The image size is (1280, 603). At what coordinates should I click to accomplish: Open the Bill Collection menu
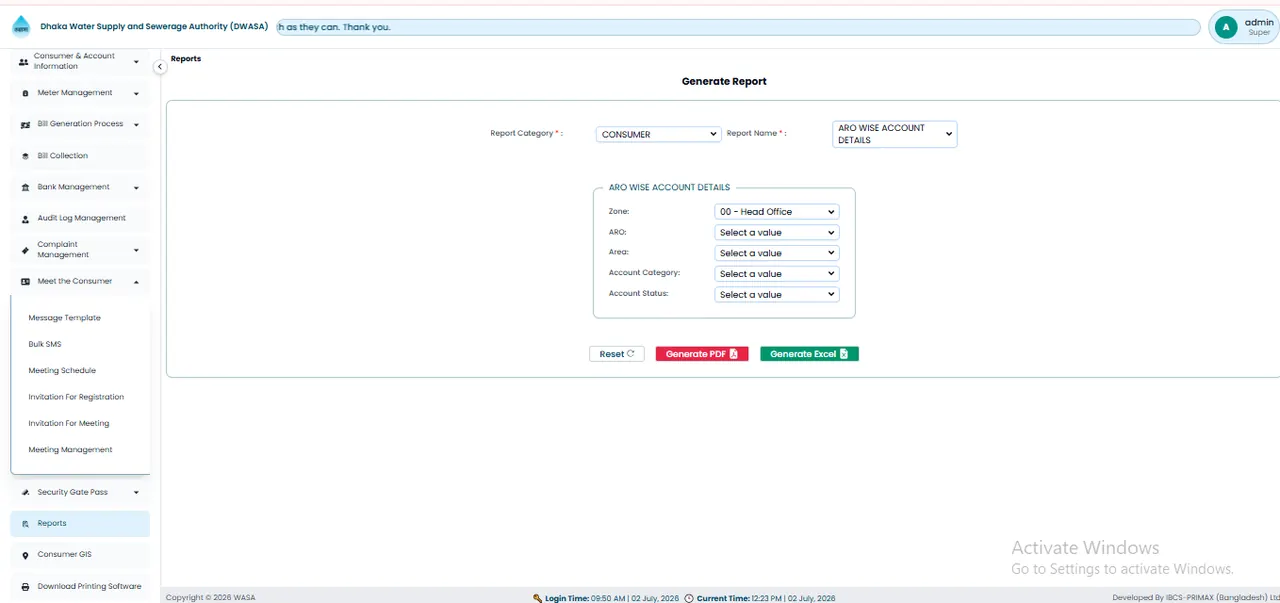(80, 156)
